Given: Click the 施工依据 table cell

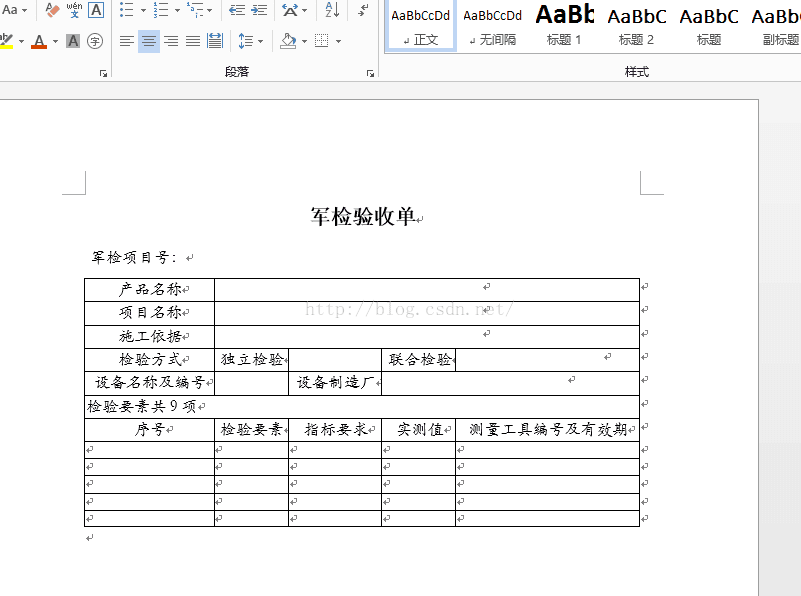Looking at the screenshot, I should pos(149,336).
